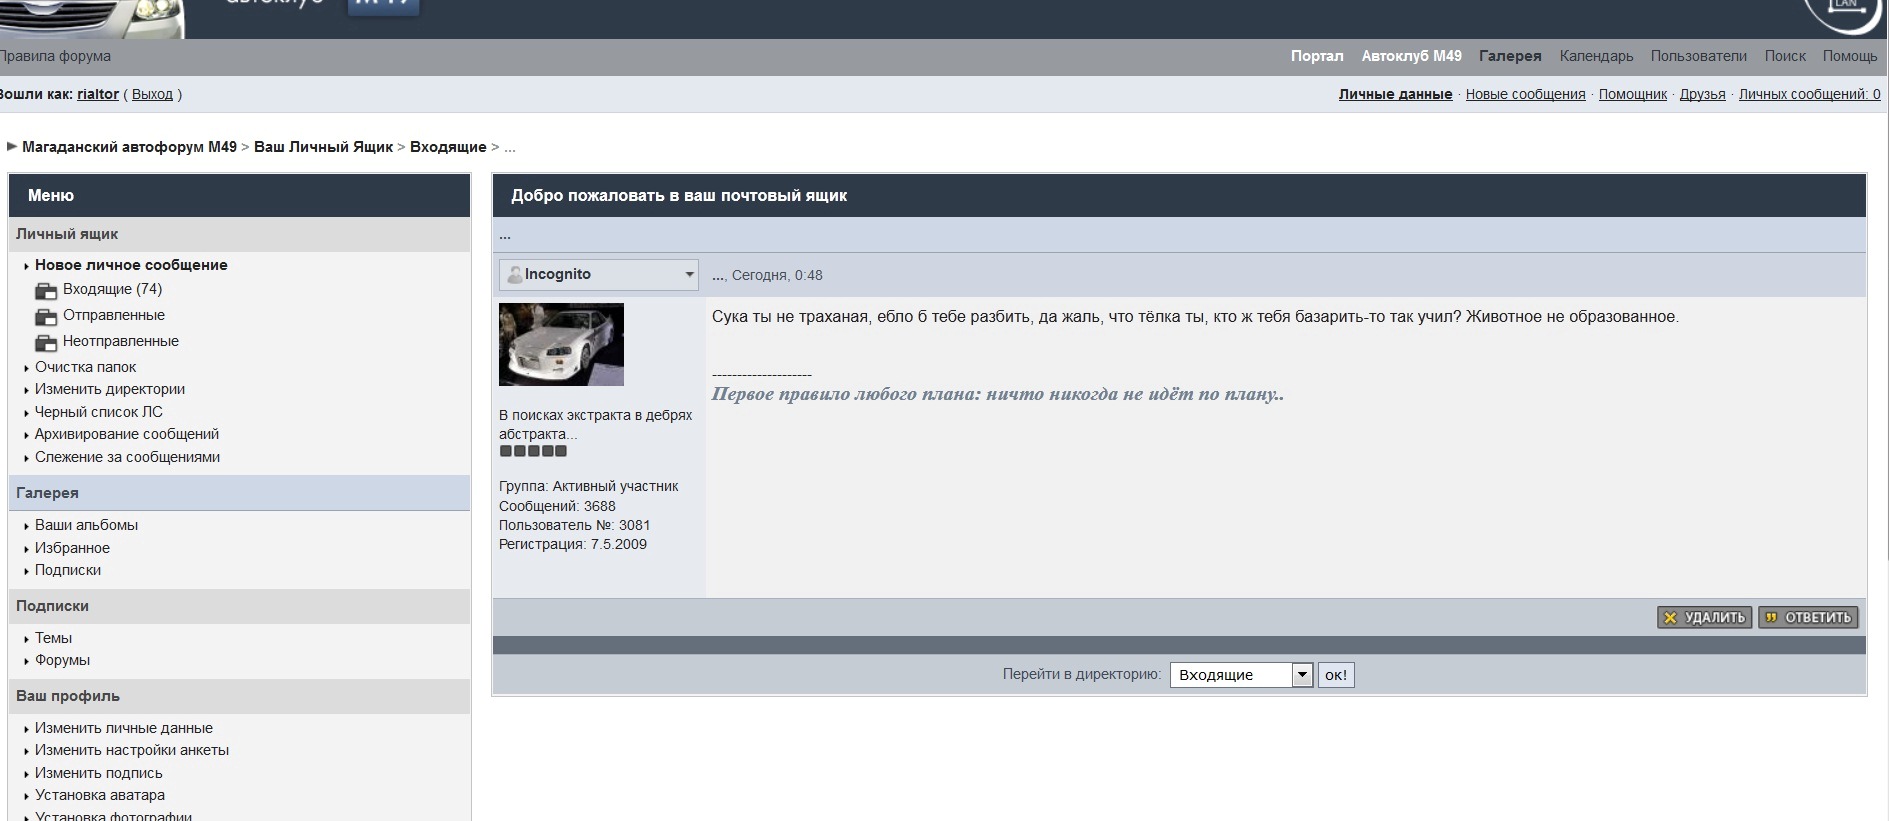Click the rialtor username link
The width and height of the screenshot is (1889, 821).
98,94
